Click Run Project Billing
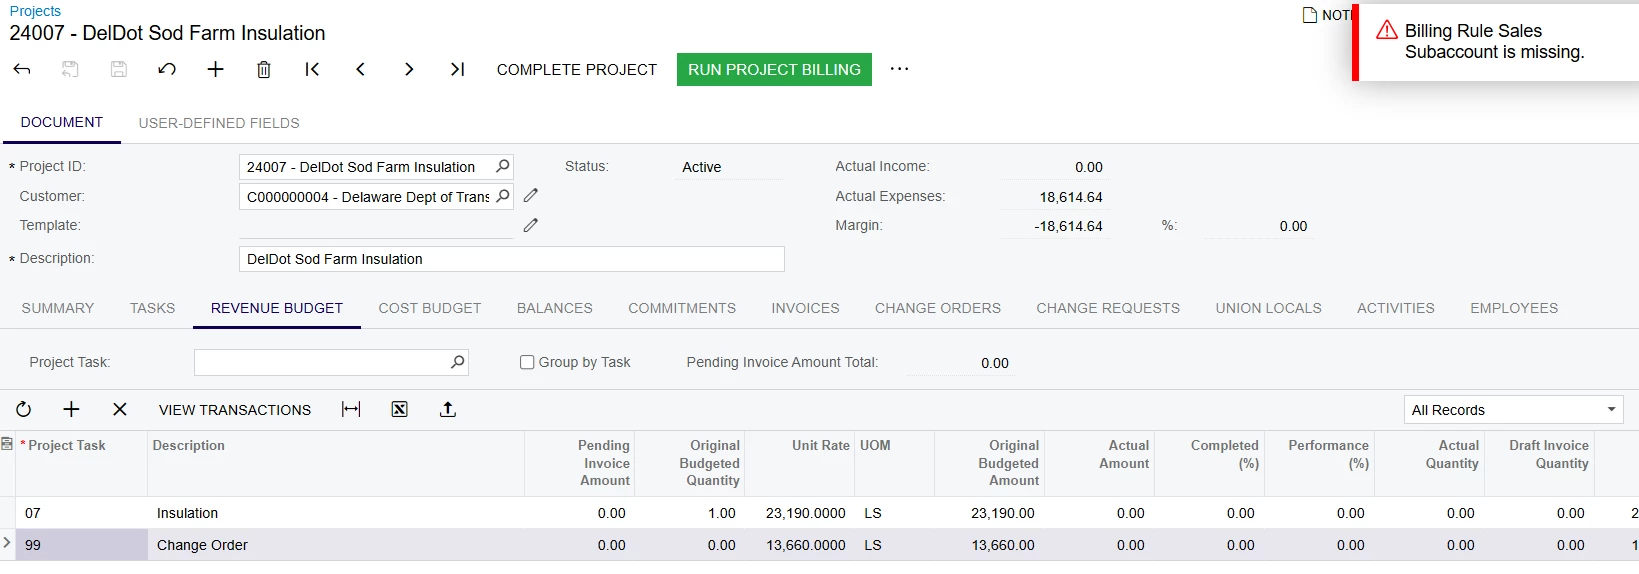The width and height of the screenshot is (1639, 574). click(x=774, y=70)
